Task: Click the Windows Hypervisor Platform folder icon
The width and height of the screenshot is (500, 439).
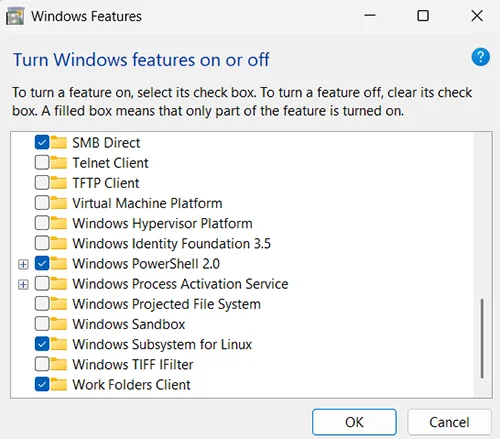Action: pyautogui.click(x=59, y=223)
